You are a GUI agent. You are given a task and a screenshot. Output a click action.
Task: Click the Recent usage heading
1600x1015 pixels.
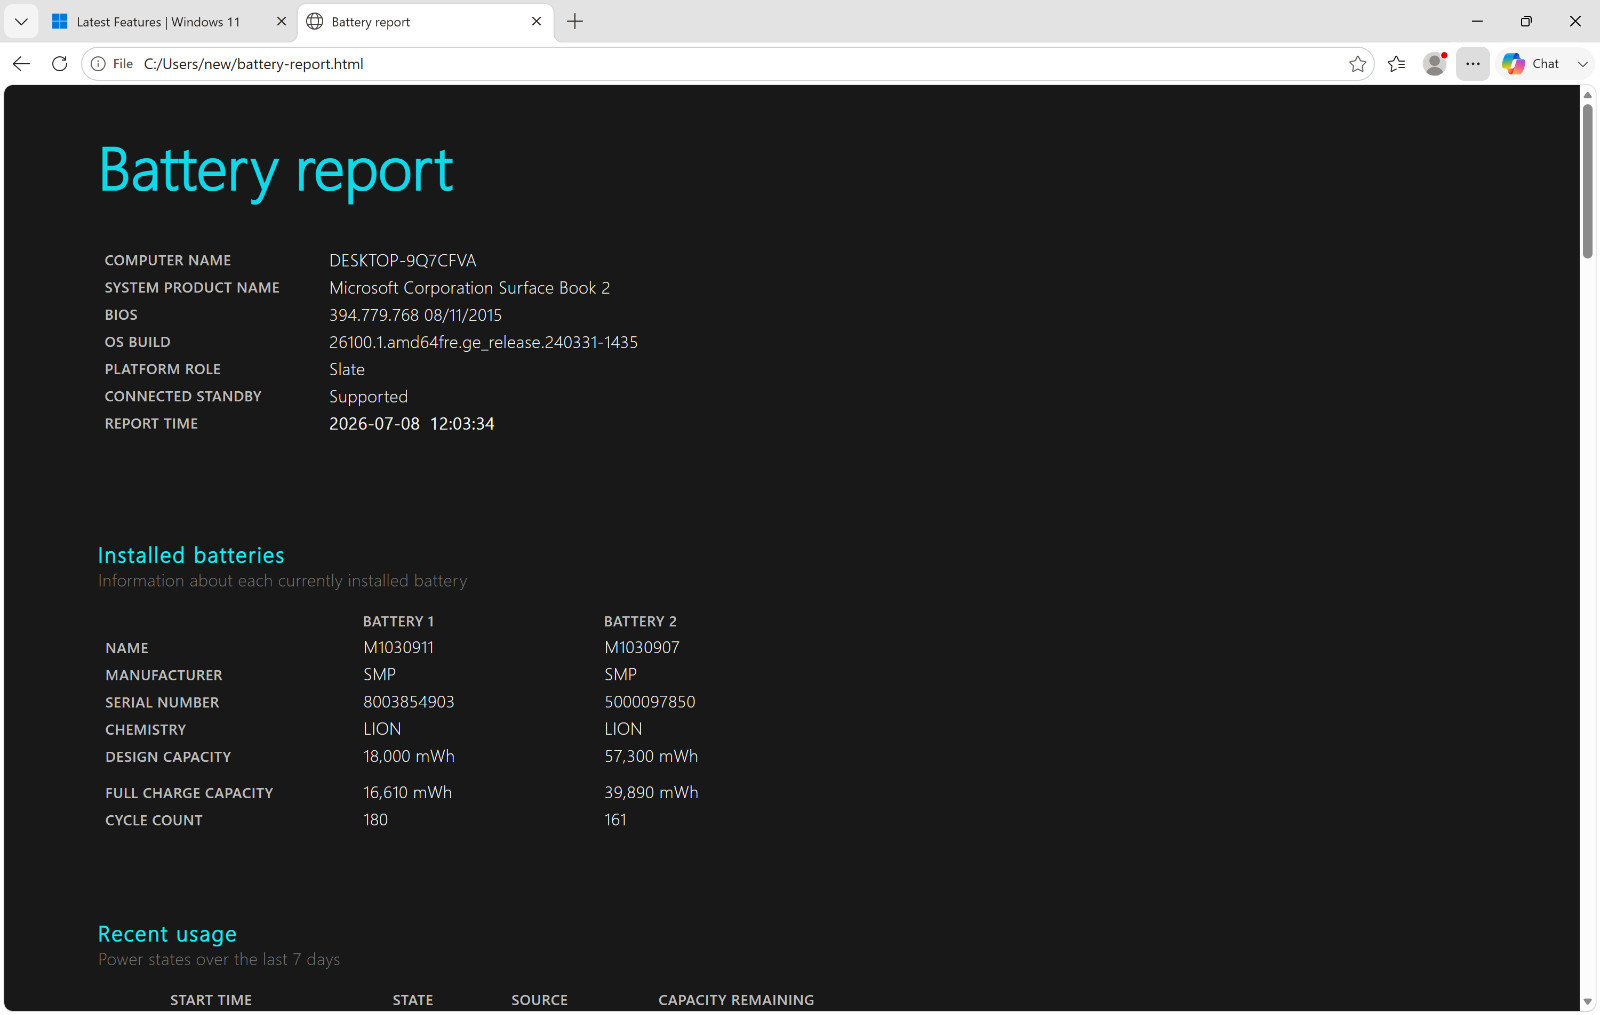click(167, 934)
